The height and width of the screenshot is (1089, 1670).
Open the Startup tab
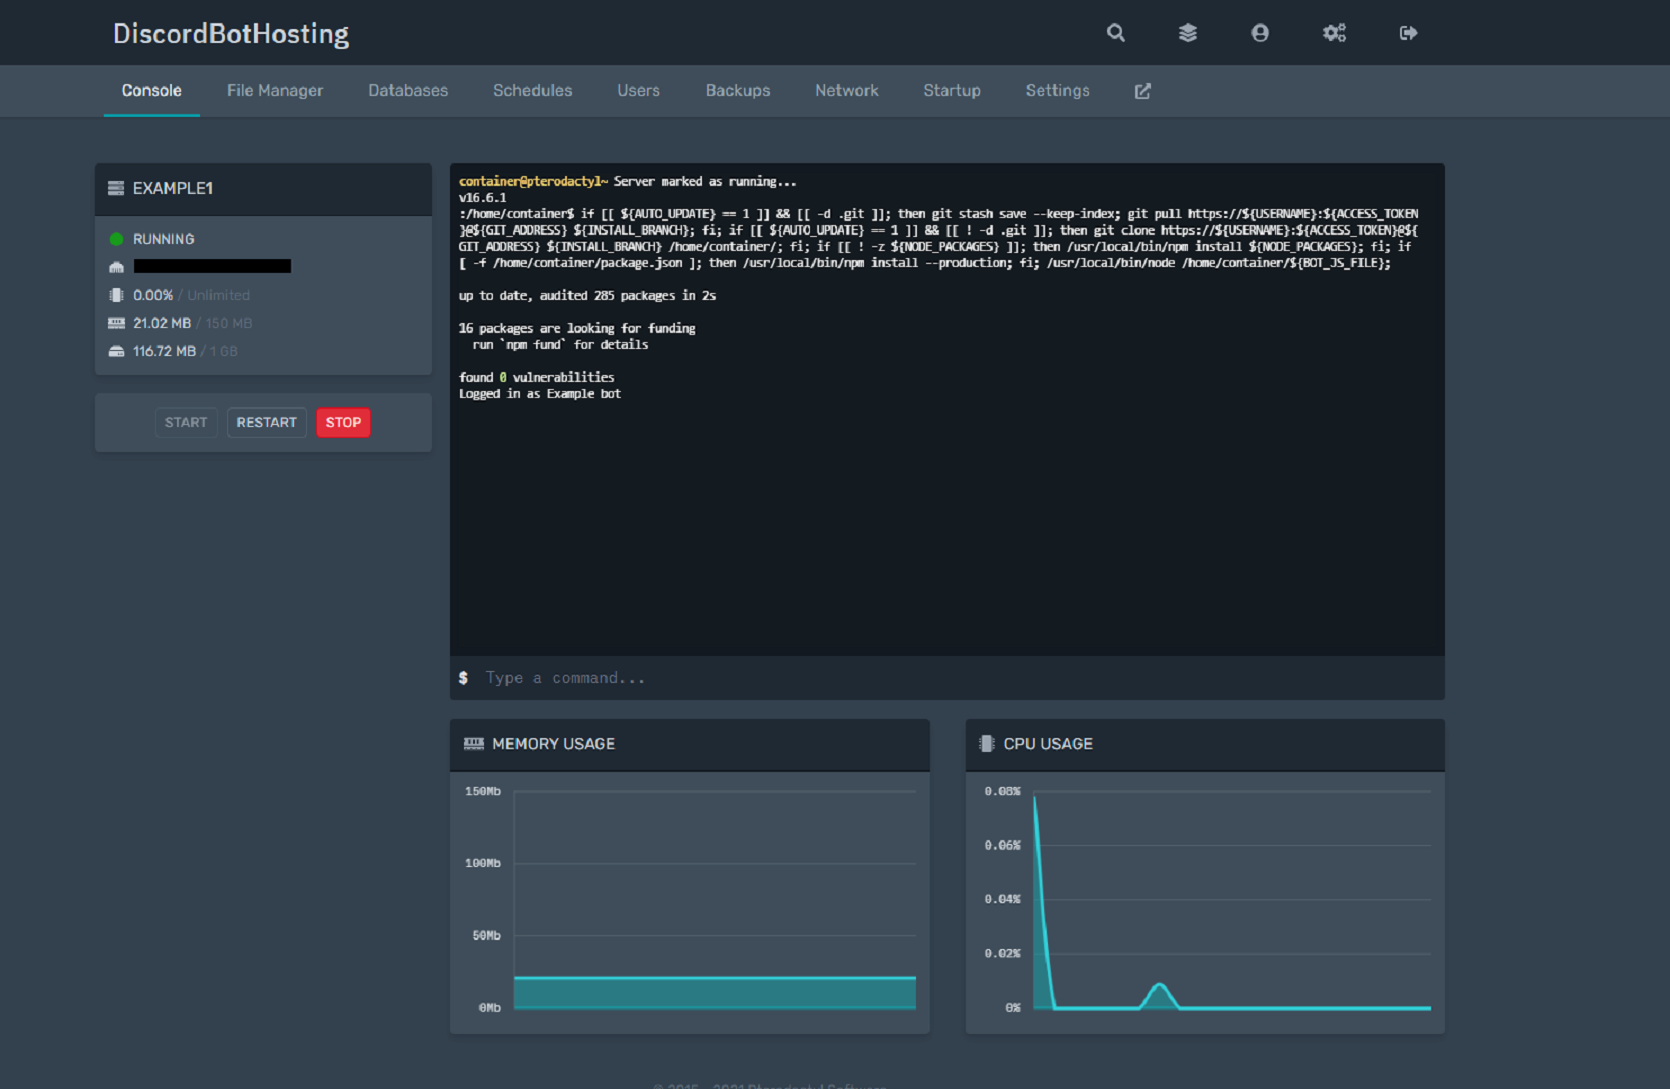click(x=951, y=91)
